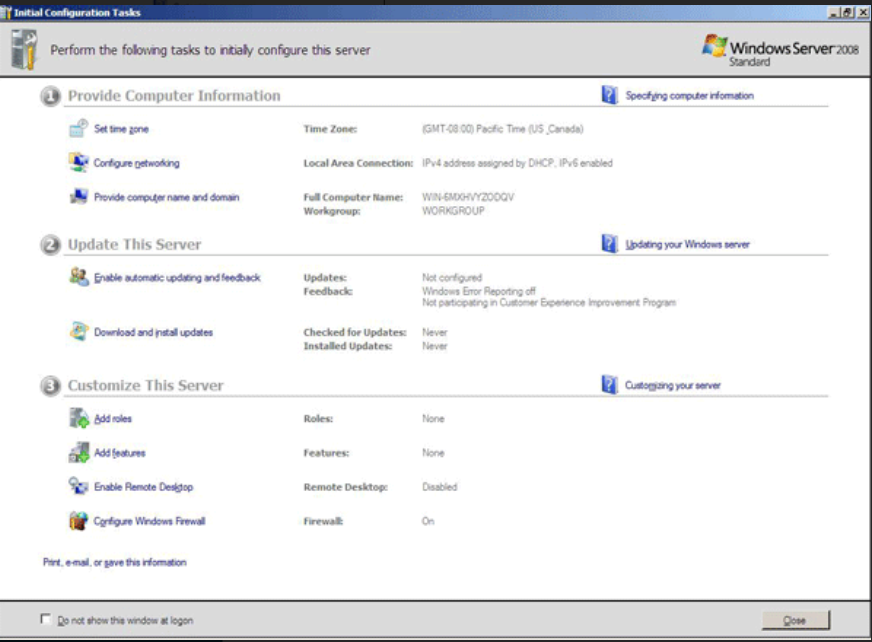Click the Set time zone clock icon

point(78,128)
